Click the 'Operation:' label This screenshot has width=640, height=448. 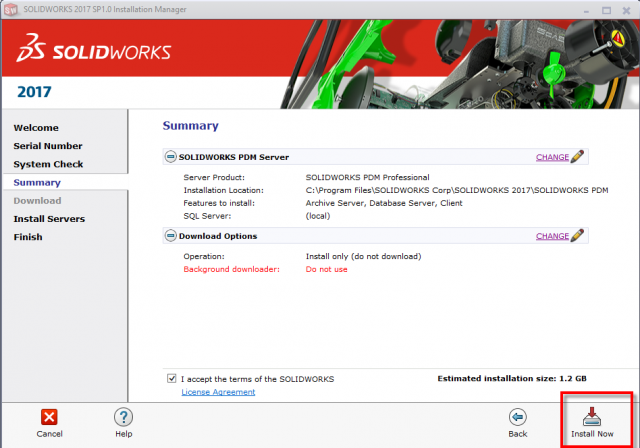click(x=204, y=256)
